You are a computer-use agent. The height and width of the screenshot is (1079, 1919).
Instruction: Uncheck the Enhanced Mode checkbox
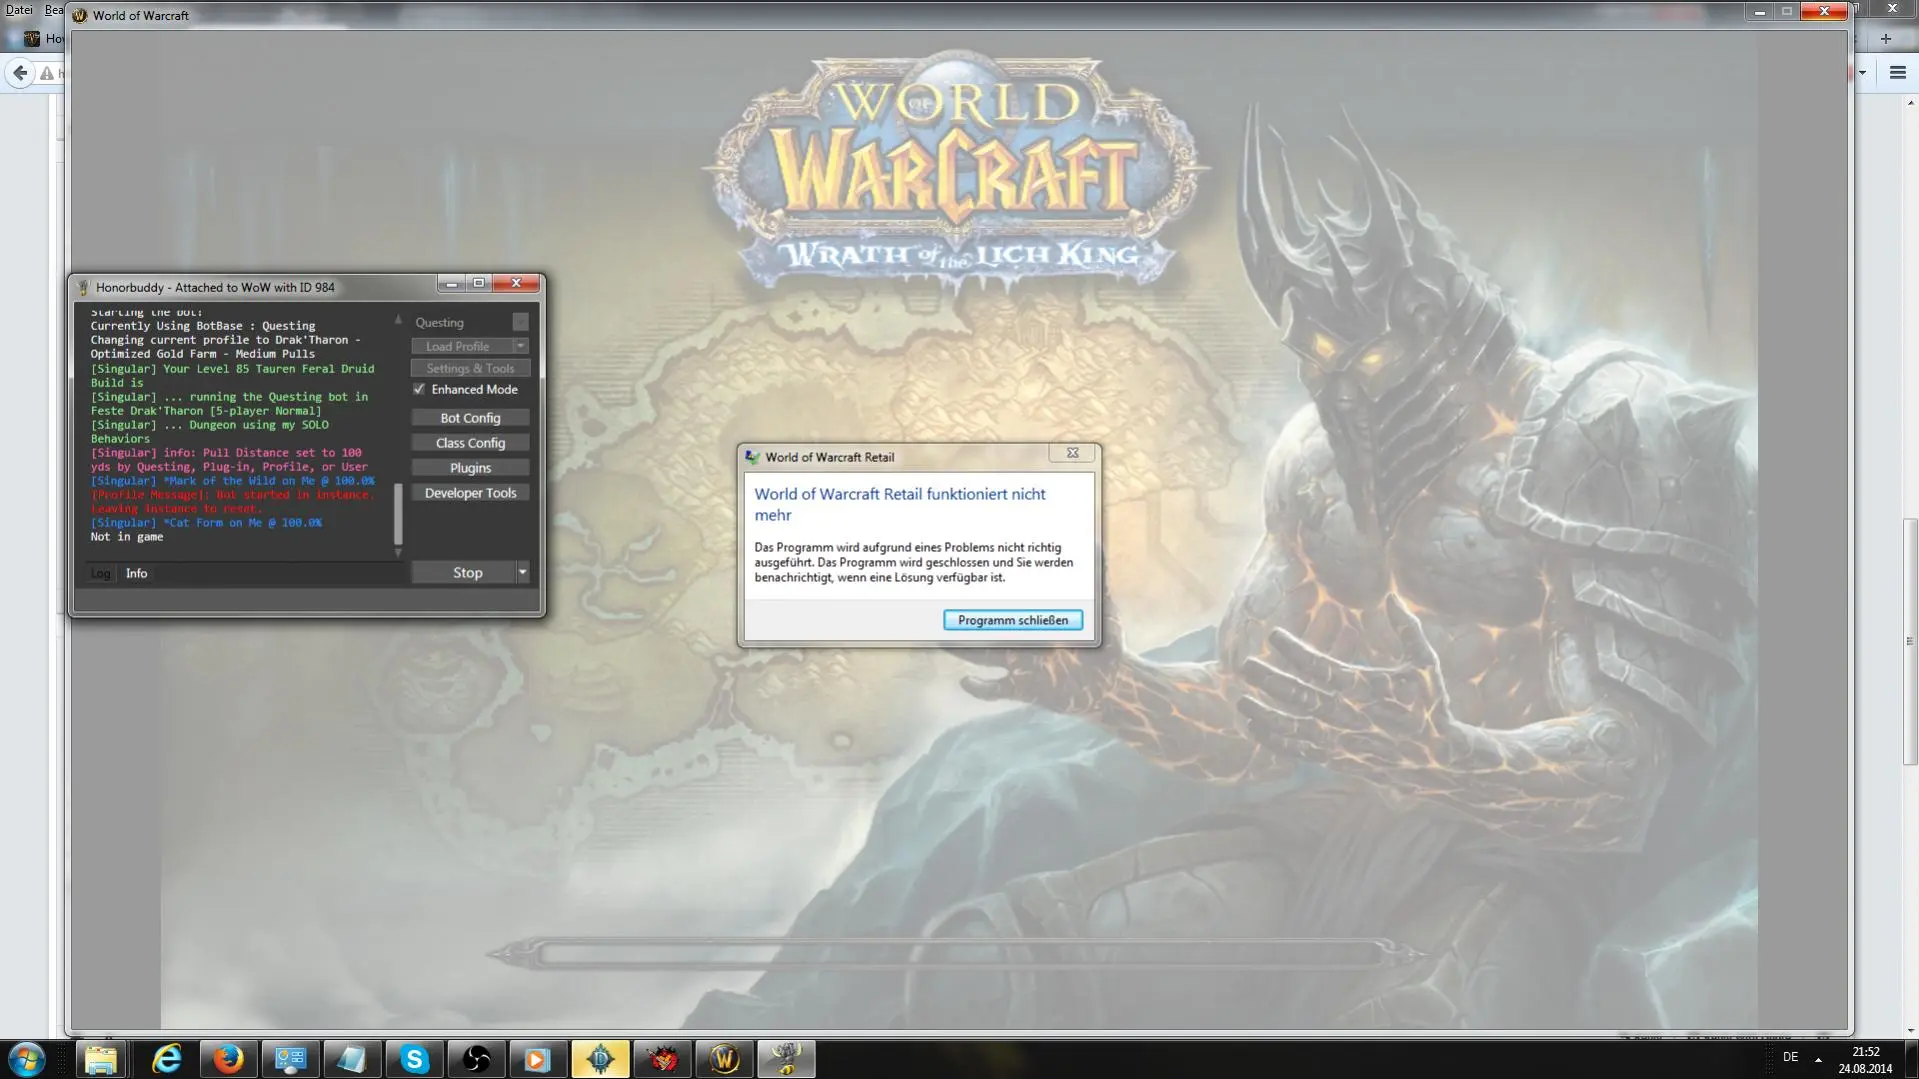[419, 390]
